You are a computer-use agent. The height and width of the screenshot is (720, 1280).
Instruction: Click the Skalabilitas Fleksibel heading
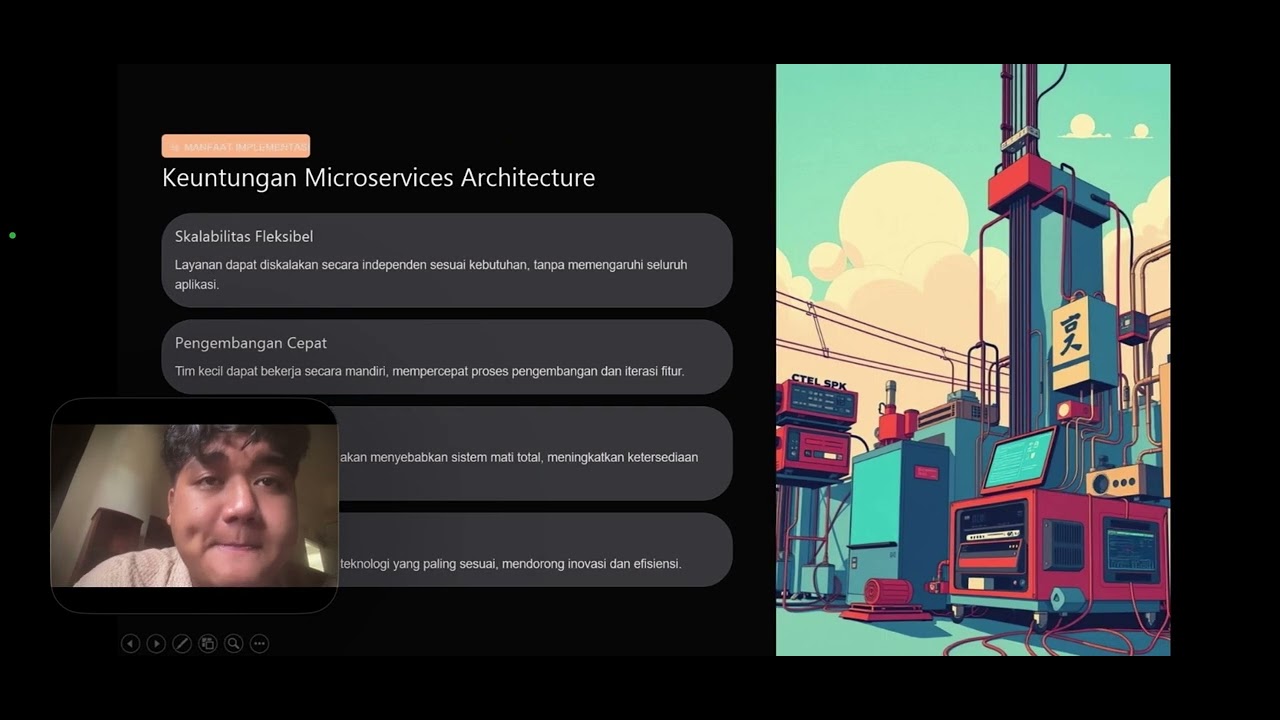click(x=244, y=237)
